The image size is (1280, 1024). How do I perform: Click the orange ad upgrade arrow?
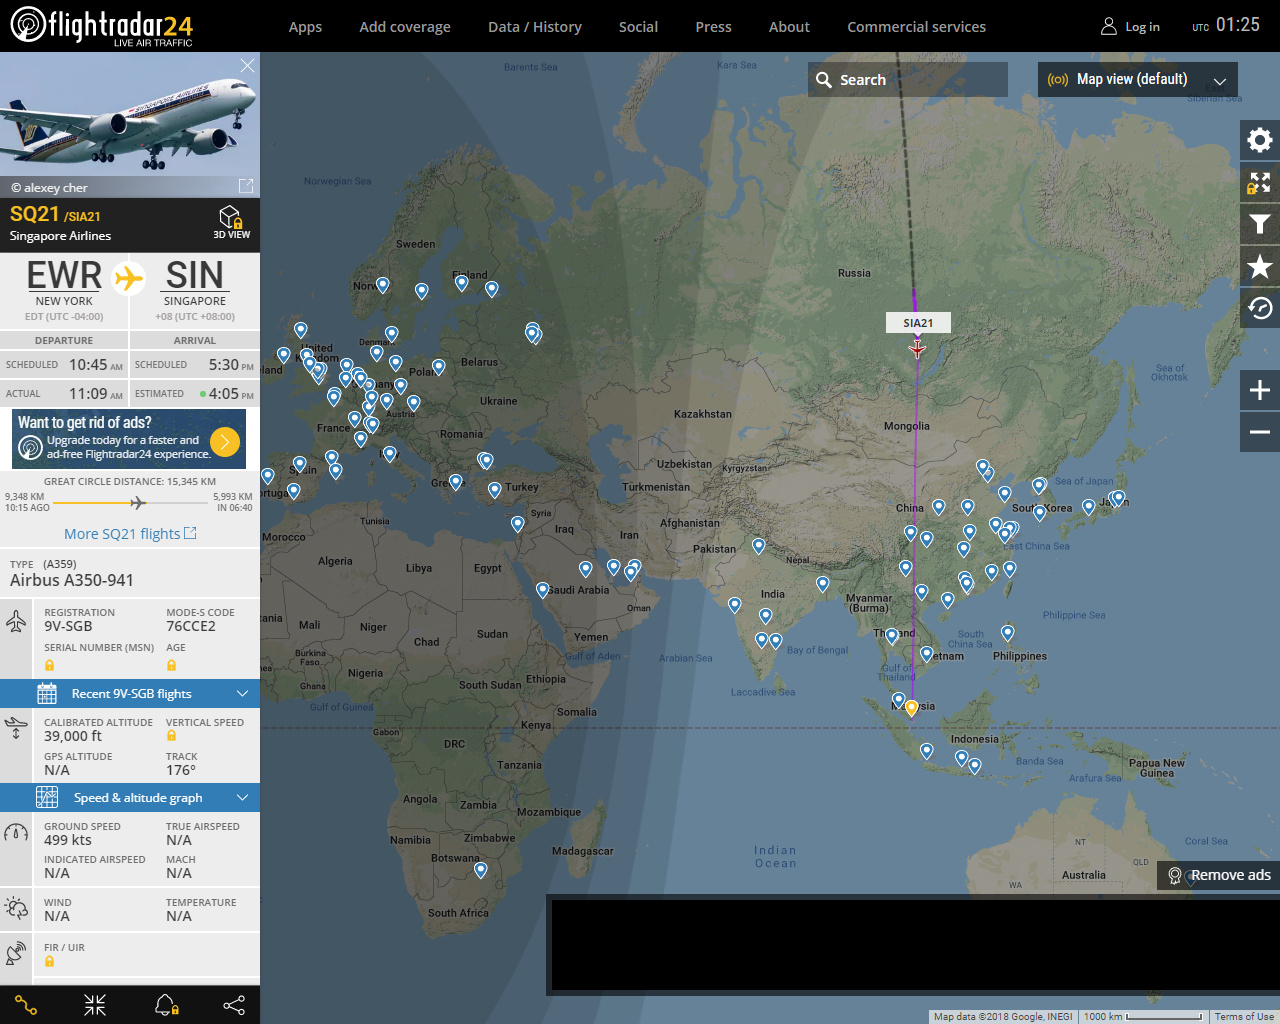226,441
